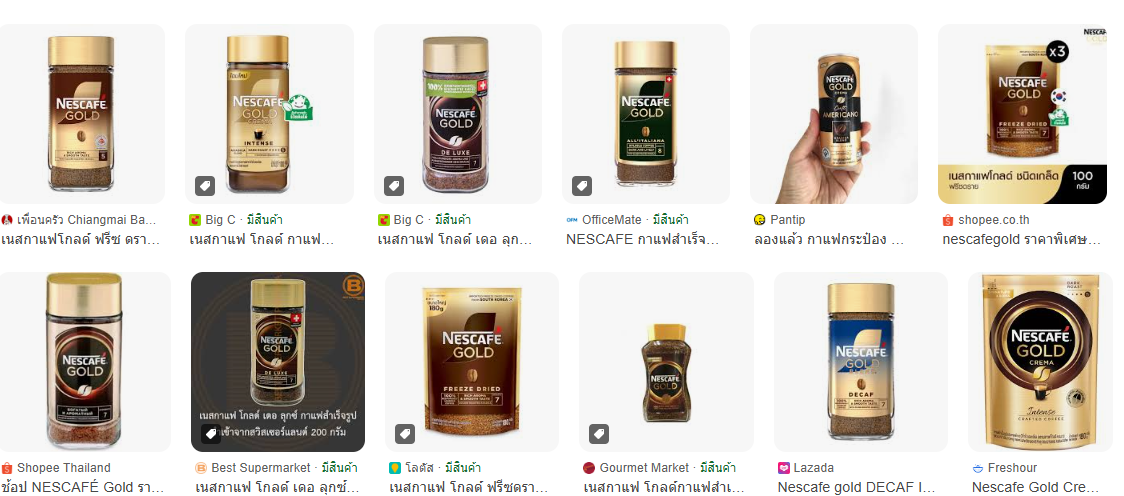Click the Gourmet Market source link
This screenshot has width=1124, height=496.
pos(644,468)
